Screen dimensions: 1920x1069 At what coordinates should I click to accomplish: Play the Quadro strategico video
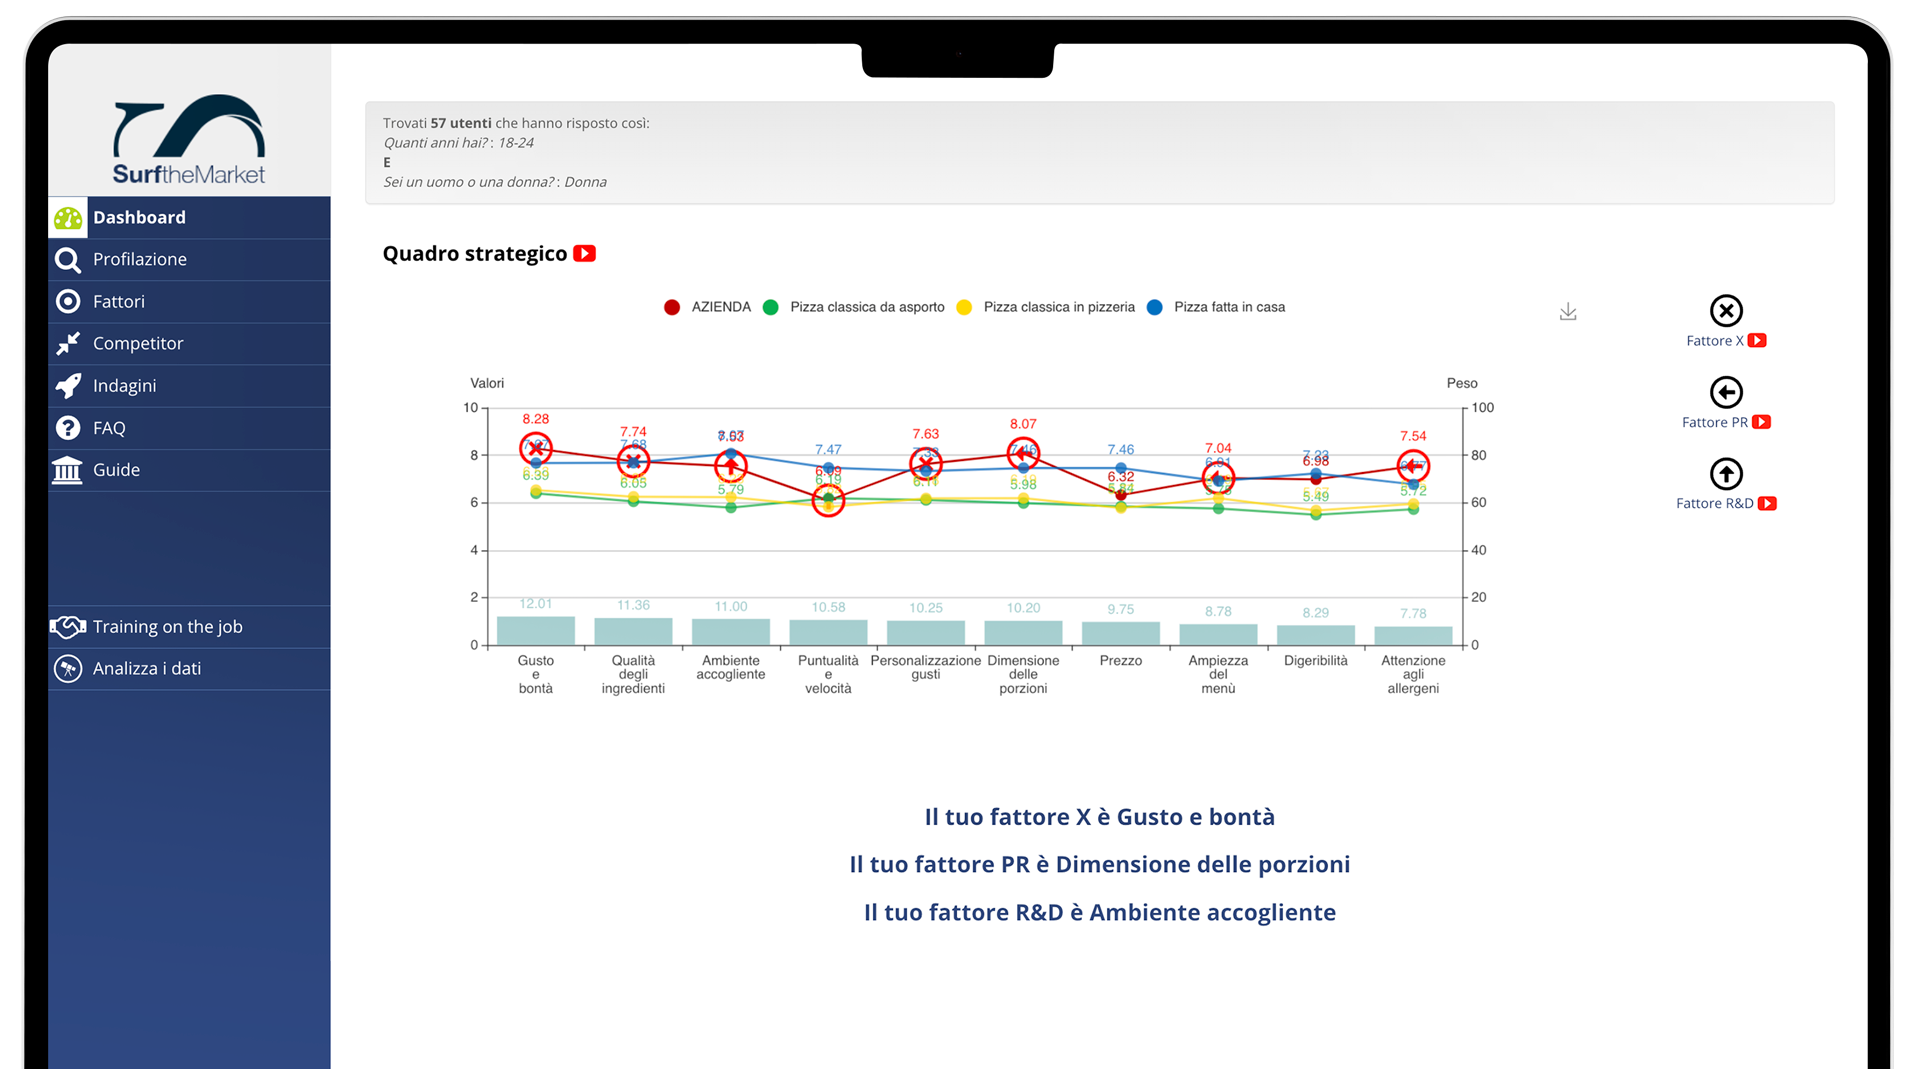[585, 254]
